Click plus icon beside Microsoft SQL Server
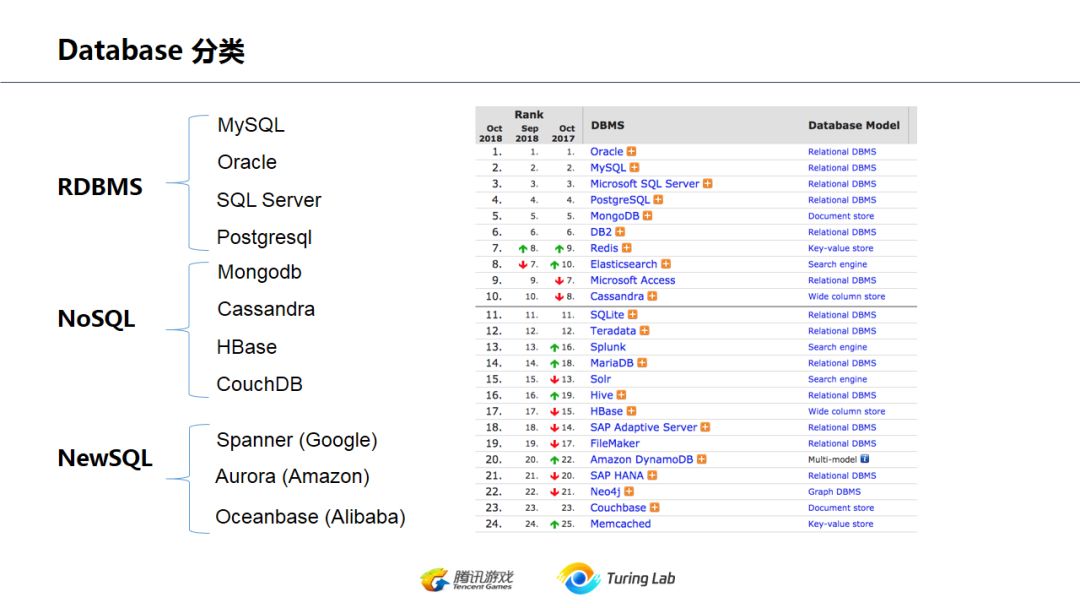Viewport: 1080px width, 608px height. [x=707, y=184]
